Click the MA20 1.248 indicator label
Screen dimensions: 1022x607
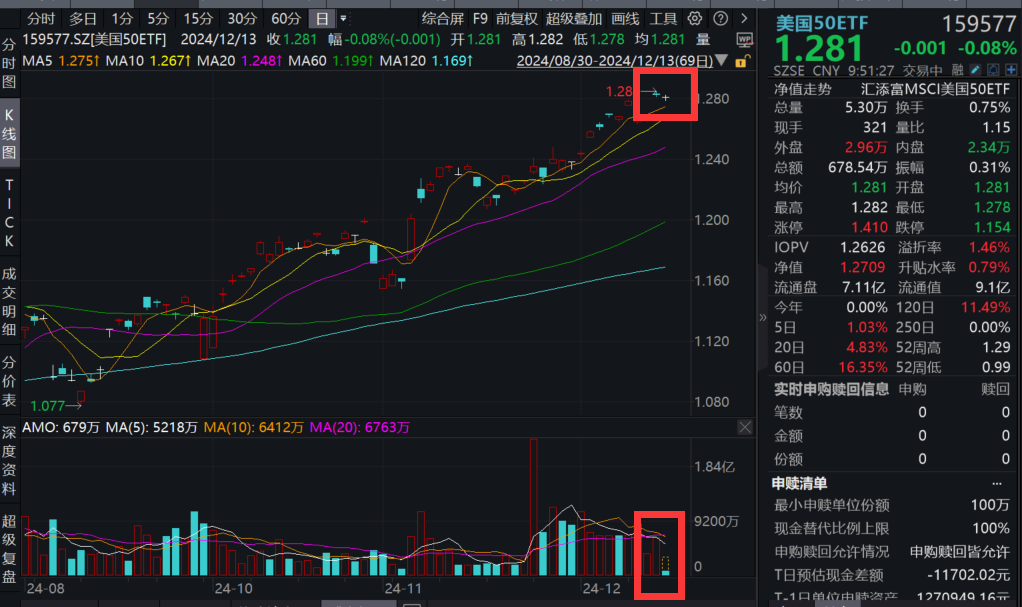pyautogui.click(x=239, y=61)
